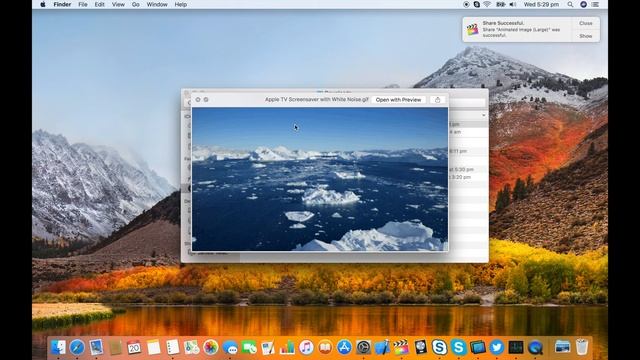This screenshot has width=640, height=360.
Task: Open Notes from the Dock
Action: point(153,347)
